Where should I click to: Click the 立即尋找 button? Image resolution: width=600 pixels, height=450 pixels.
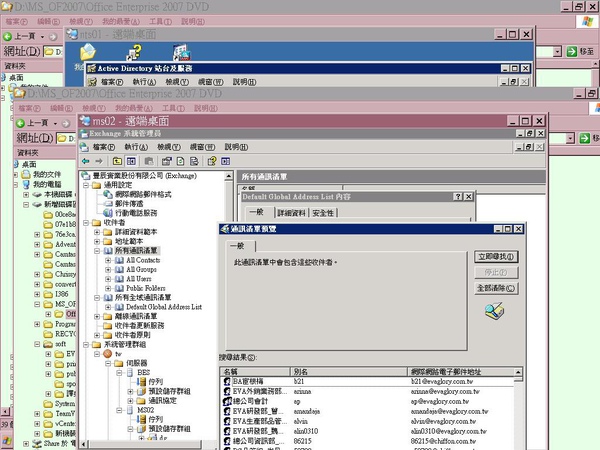click(x=496, y=256)
